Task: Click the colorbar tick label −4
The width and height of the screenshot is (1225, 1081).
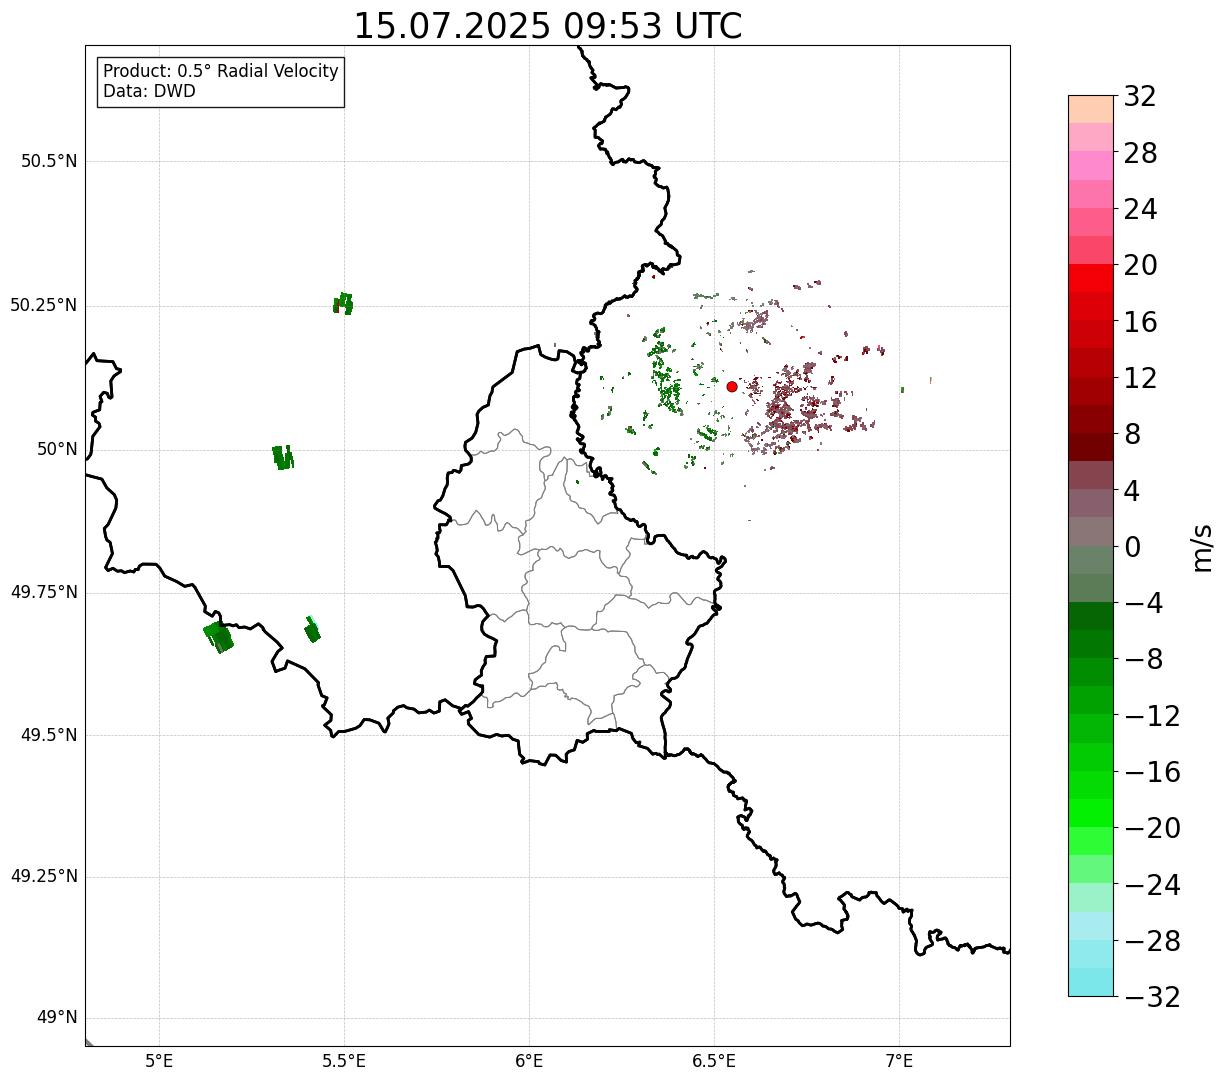Action: point(1143,603)
